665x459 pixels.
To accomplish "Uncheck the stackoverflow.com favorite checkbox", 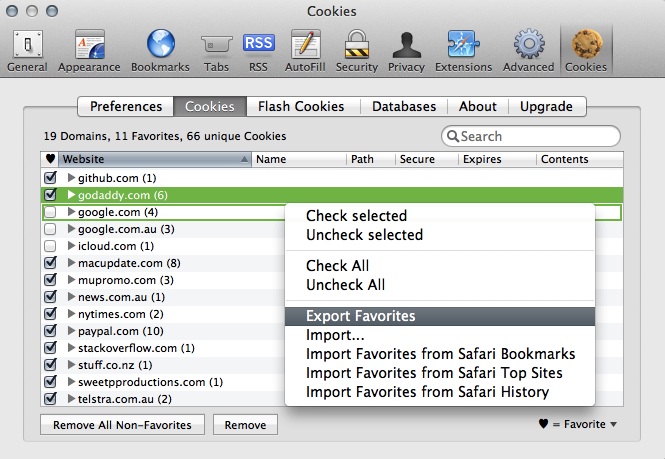I will pyautogui.click(x=50, y=348).
